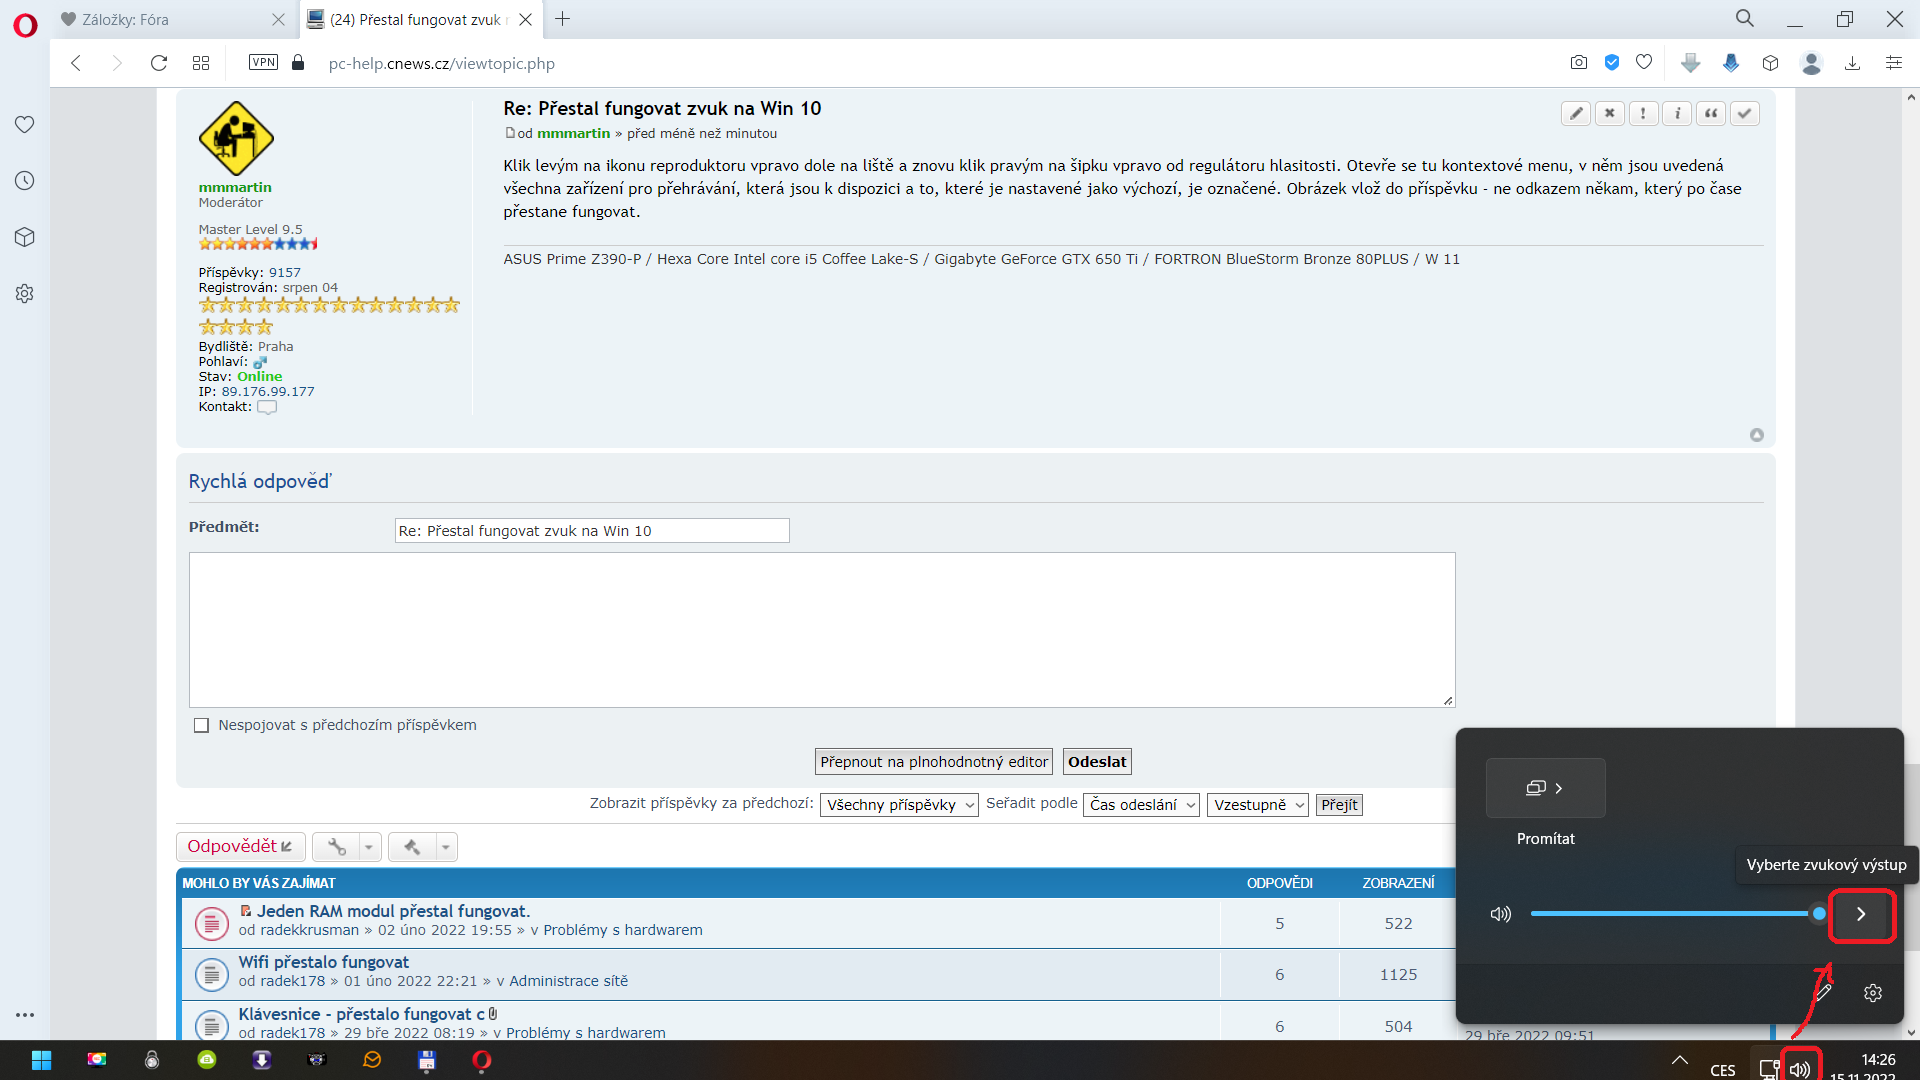Click the edit post pencil icon

[x=1576, y=113]
